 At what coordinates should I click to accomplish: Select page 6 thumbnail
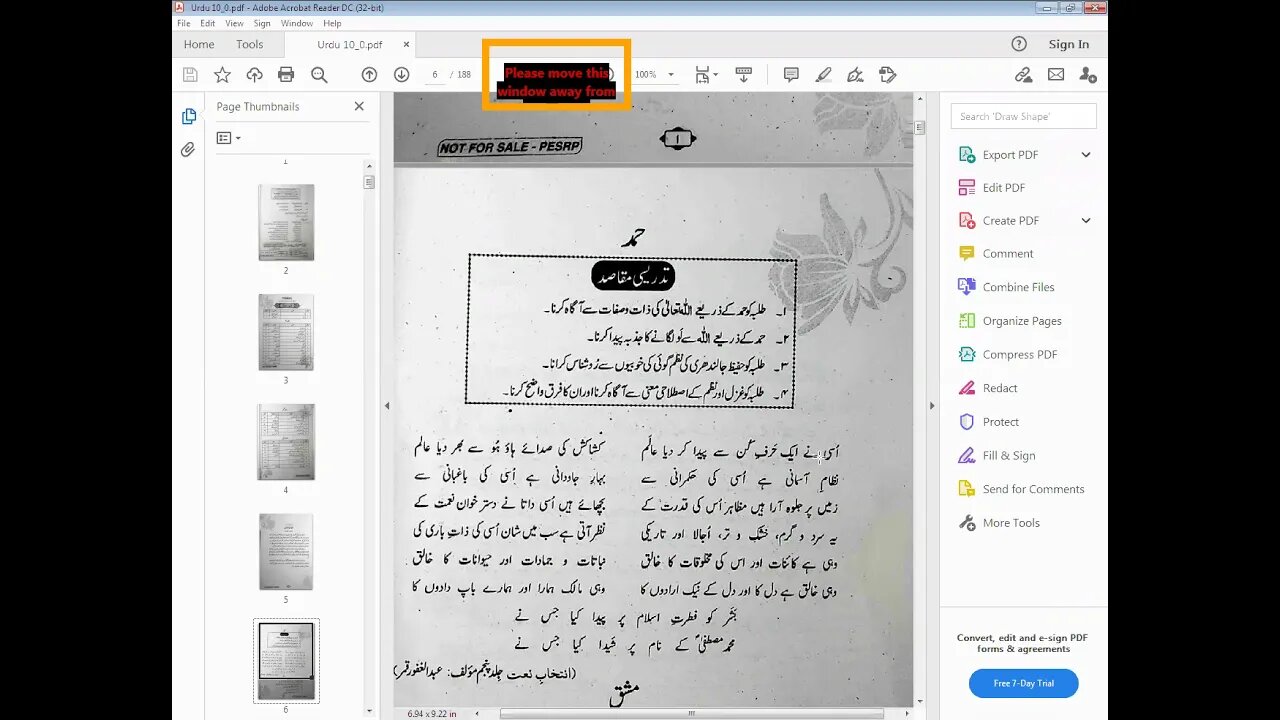[x=286, y=661]
